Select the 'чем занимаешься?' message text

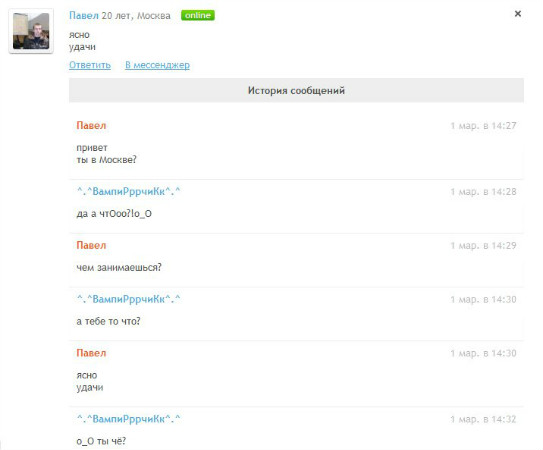tap(119, 267)
